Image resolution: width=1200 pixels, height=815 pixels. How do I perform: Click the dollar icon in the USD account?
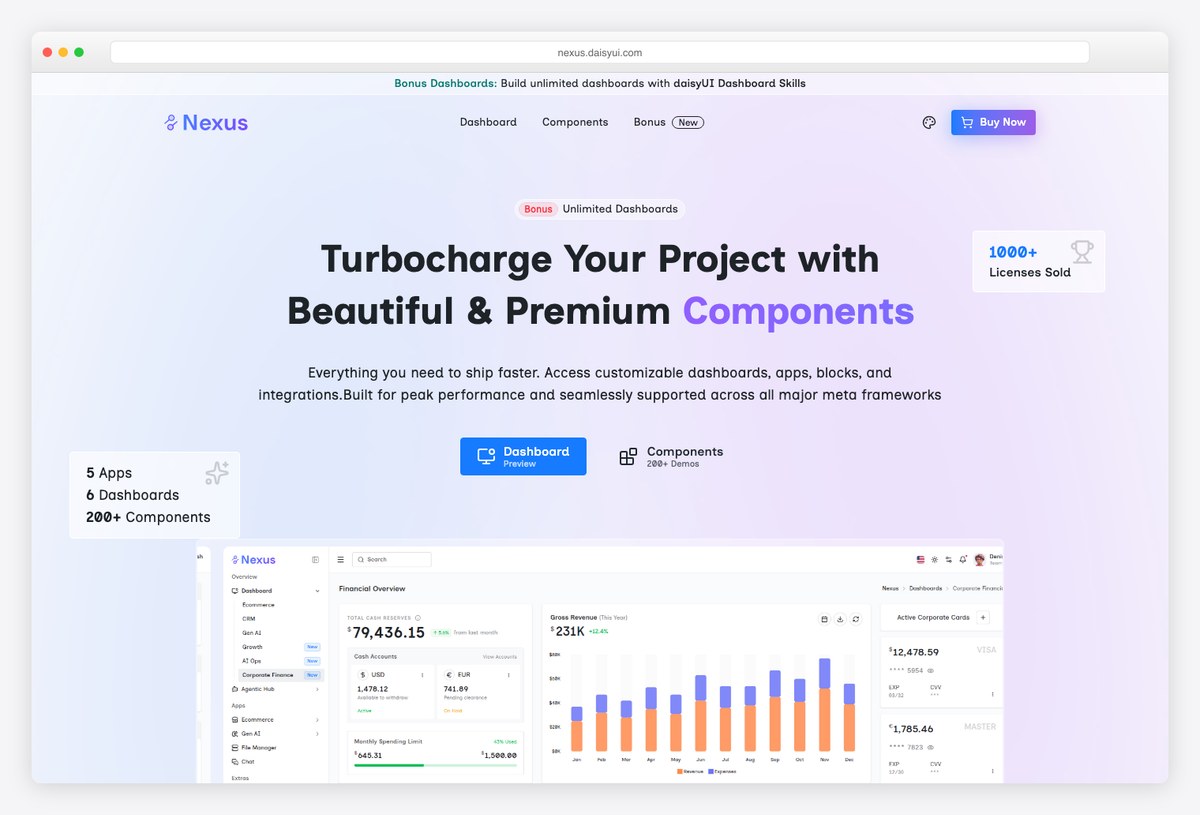tap(363, 675)
